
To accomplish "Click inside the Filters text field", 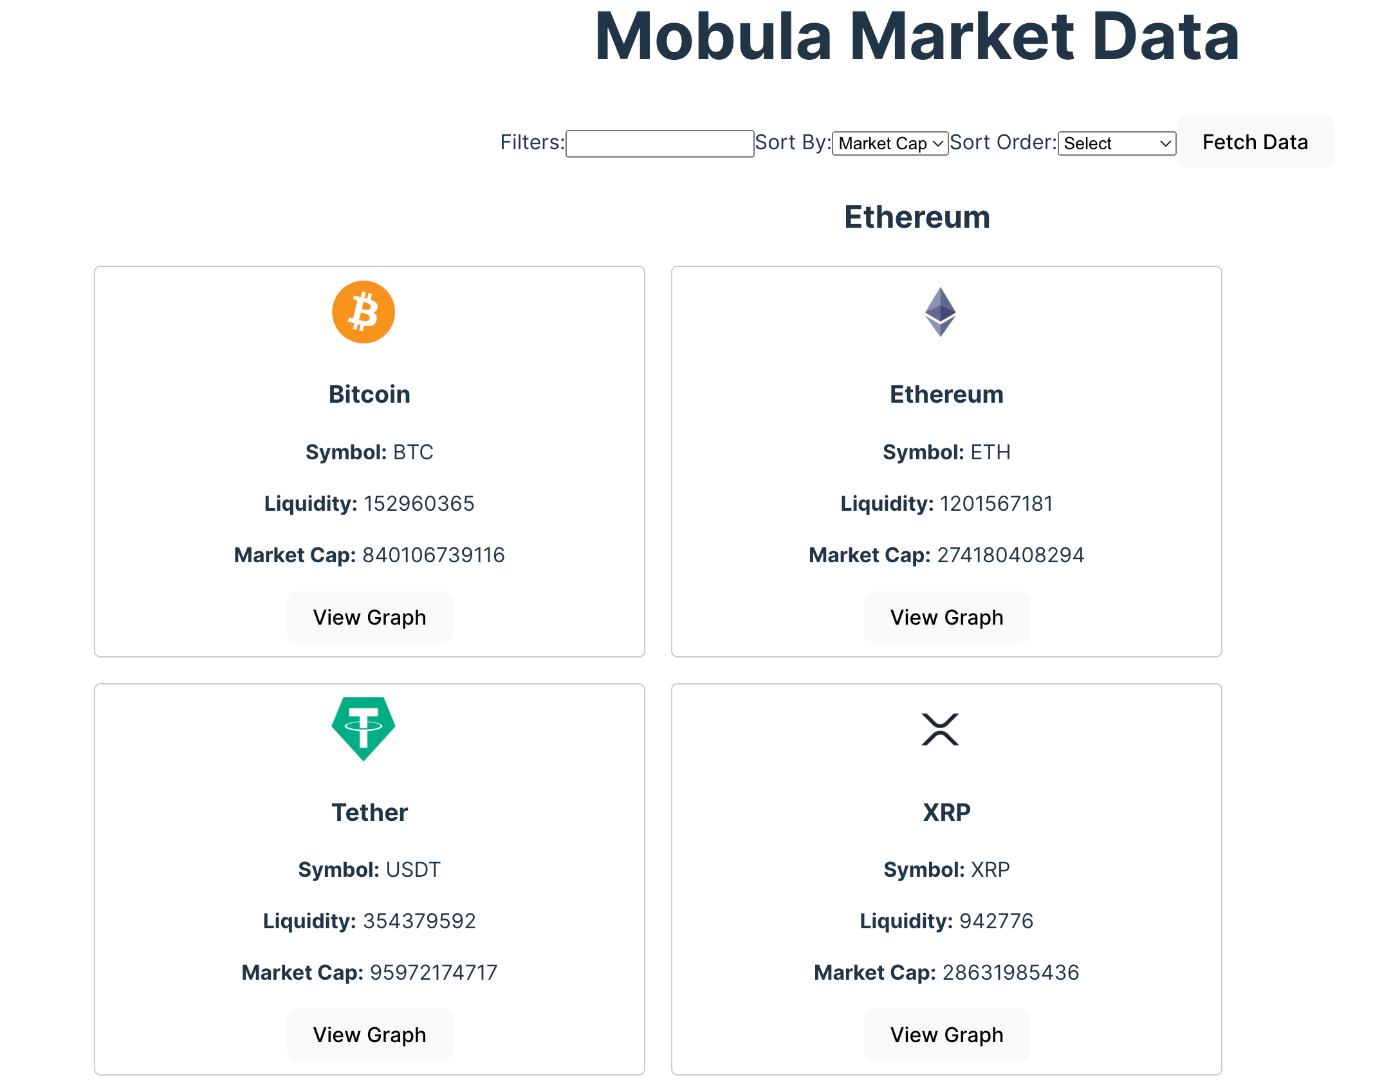I will [x=659, y=143].
